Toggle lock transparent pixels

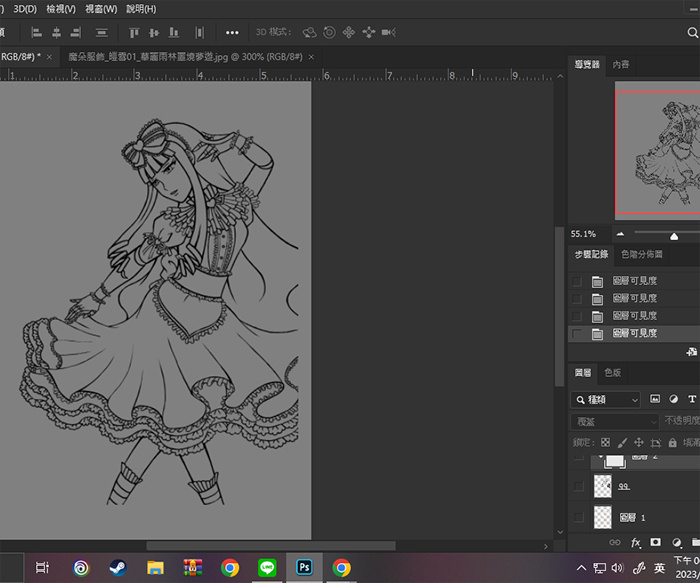[x=605, y=442]
